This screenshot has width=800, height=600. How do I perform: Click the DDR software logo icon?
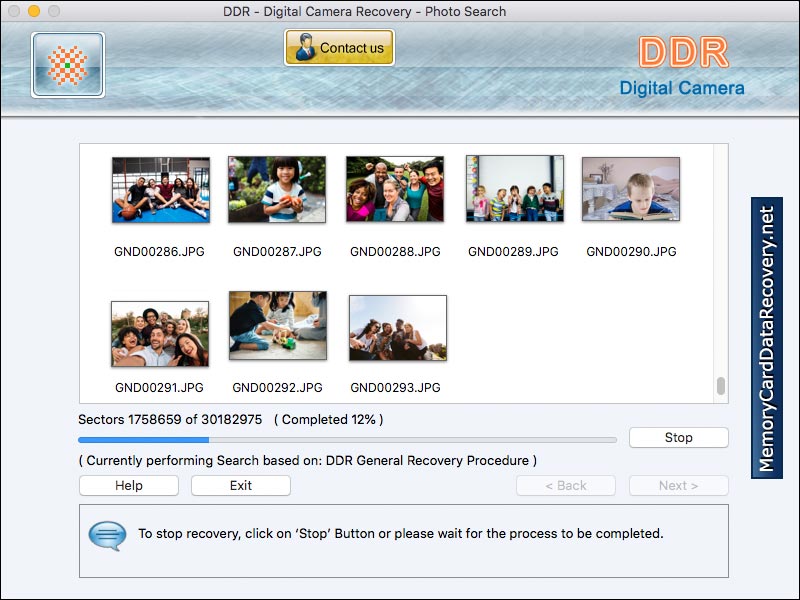pyautogui.click(x=66, y=66)
